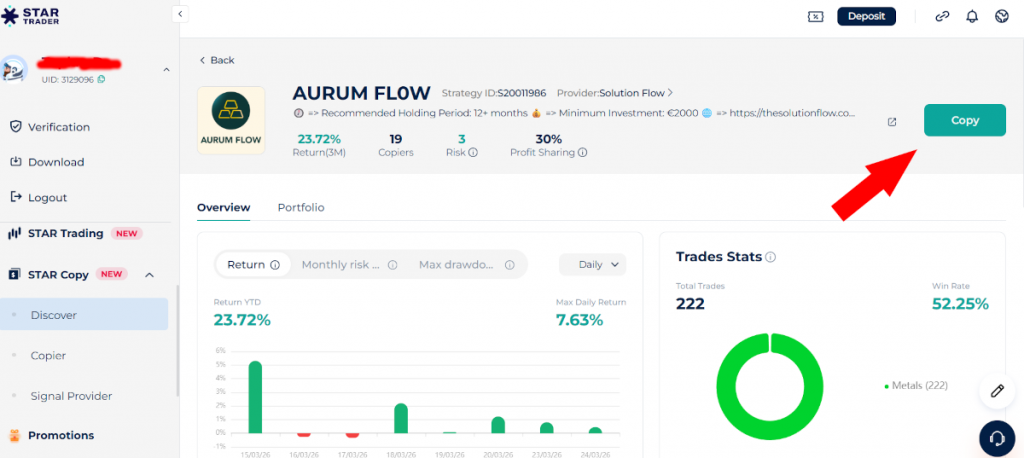
Task: Click the Solution Flow provider name
Action: pyautogui.click(x=632, y=93)
